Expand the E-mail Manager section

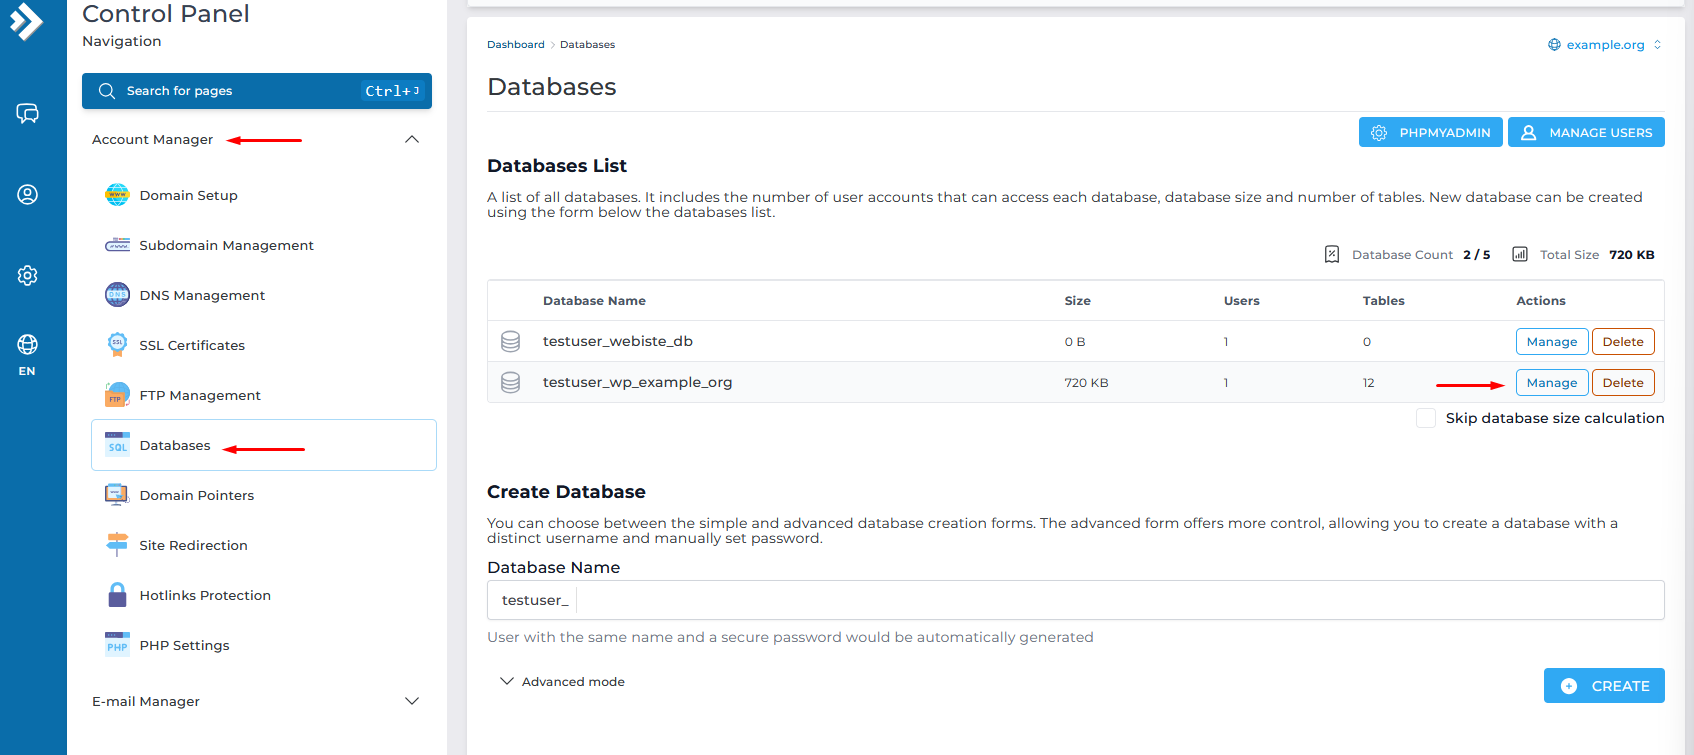(411, 701)
